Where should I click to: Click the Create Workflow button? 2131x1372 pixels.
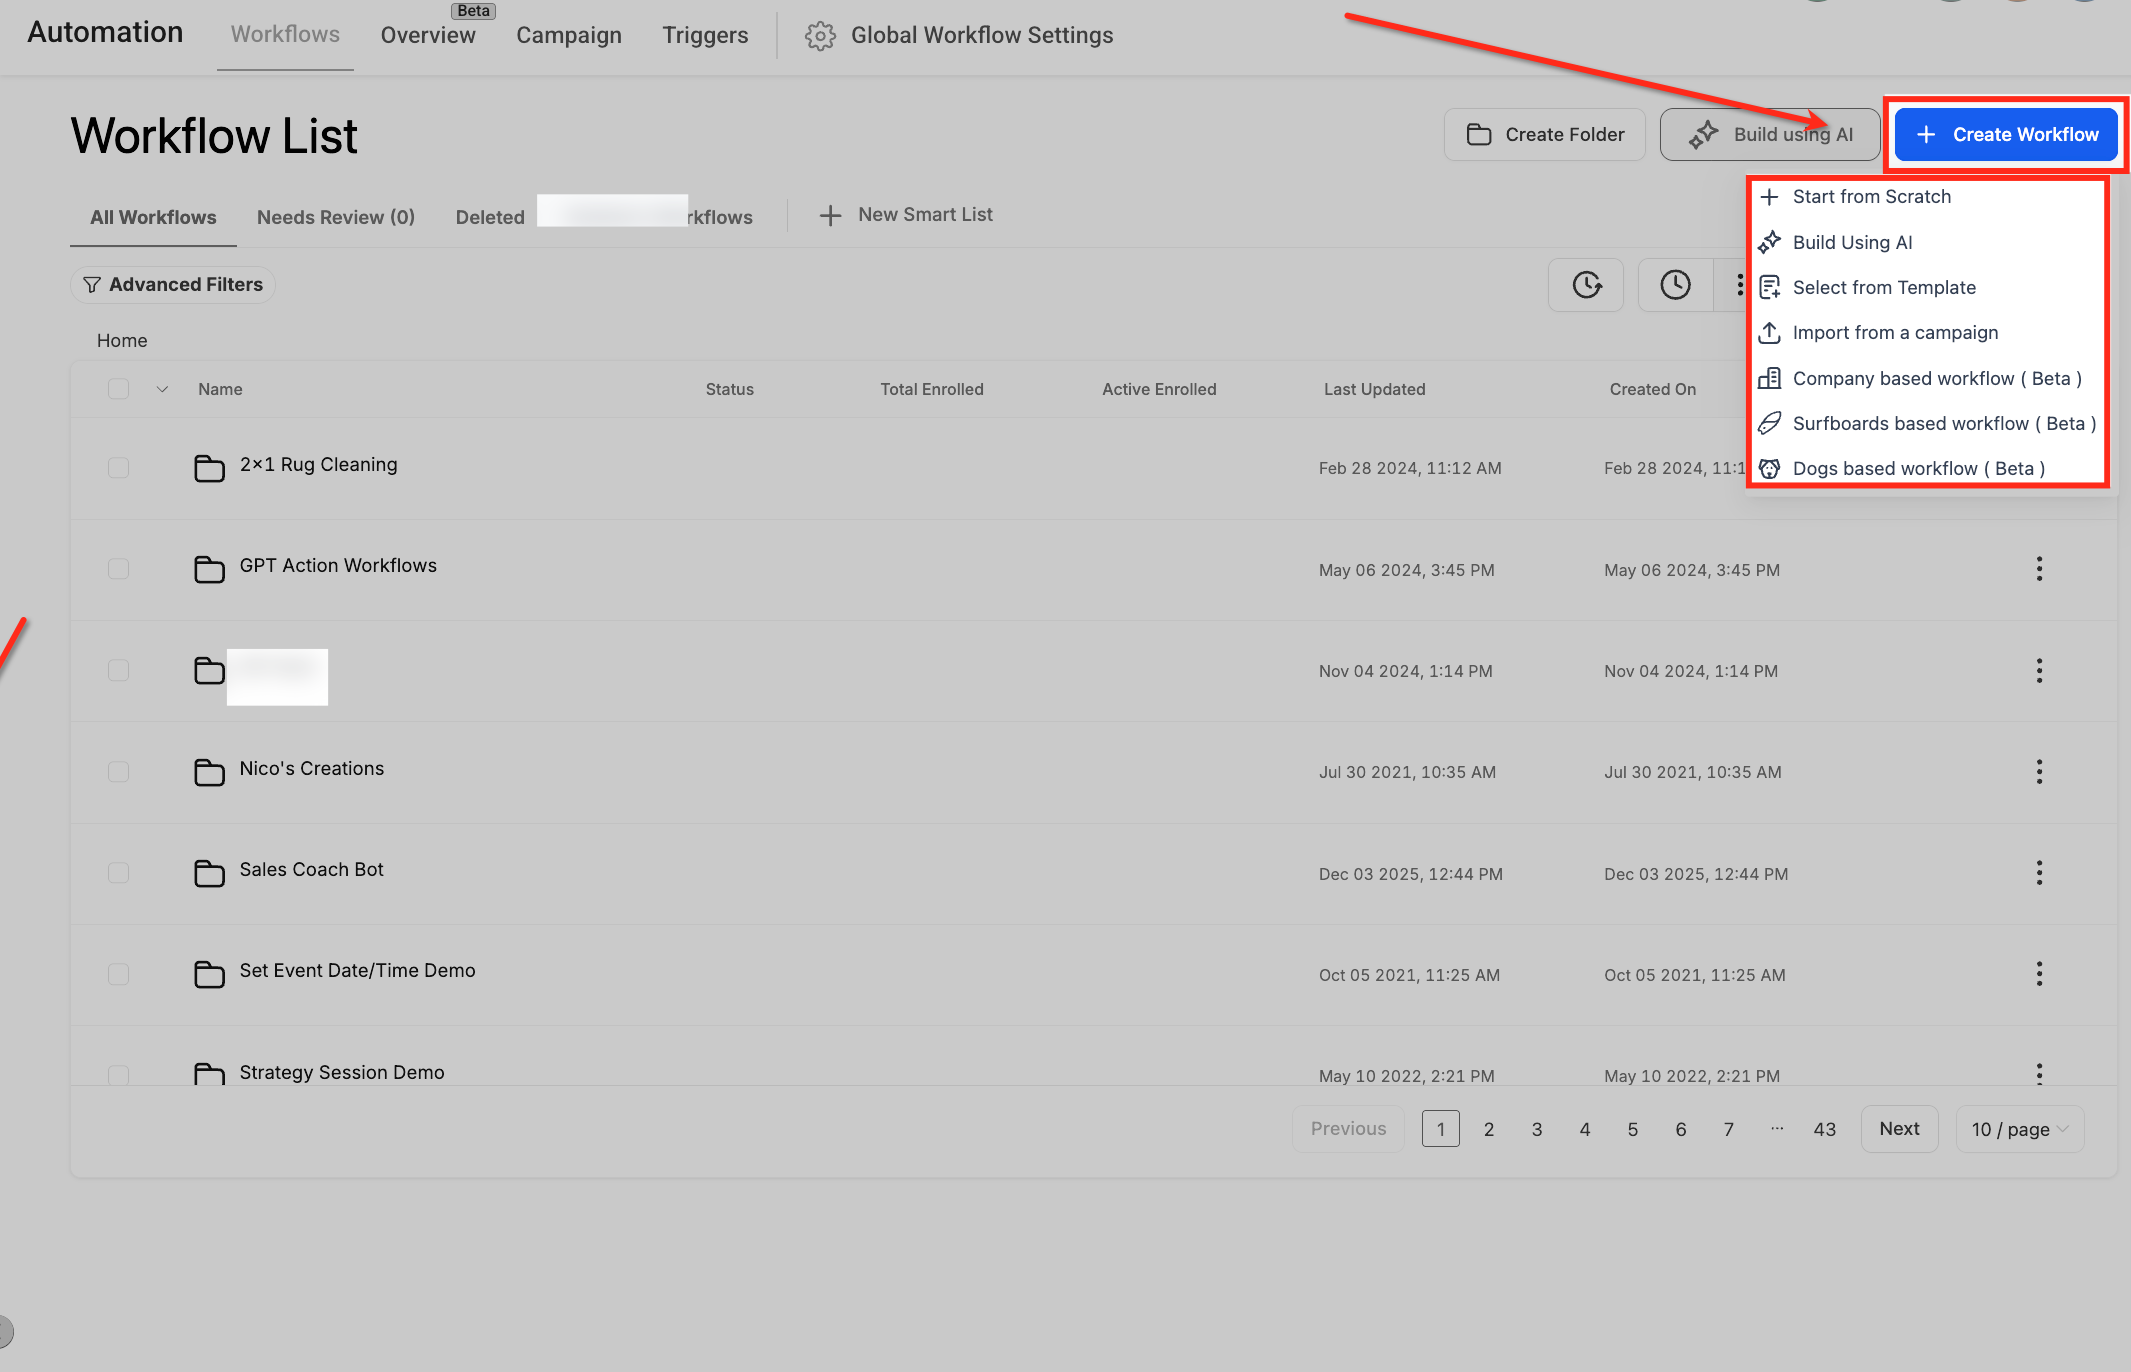click(2006, 135)
